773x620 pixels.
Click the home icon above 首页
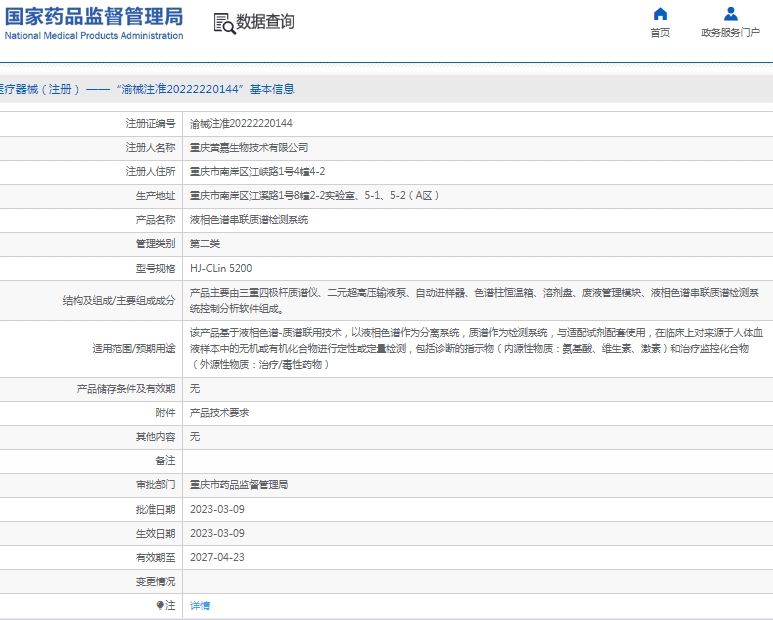(660, 14)
